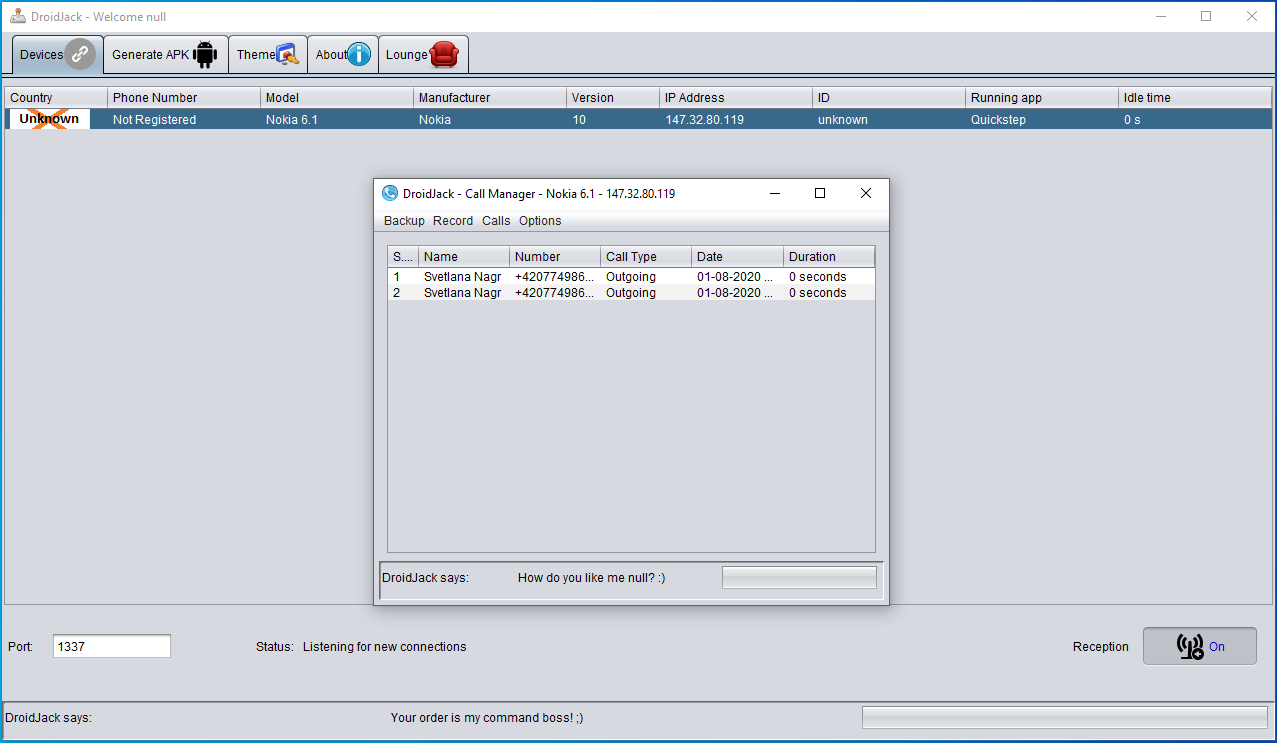The image size is (1277, 743).
Task: Click the DroidJack title bar app icon
Action: (x=17, y=16)
